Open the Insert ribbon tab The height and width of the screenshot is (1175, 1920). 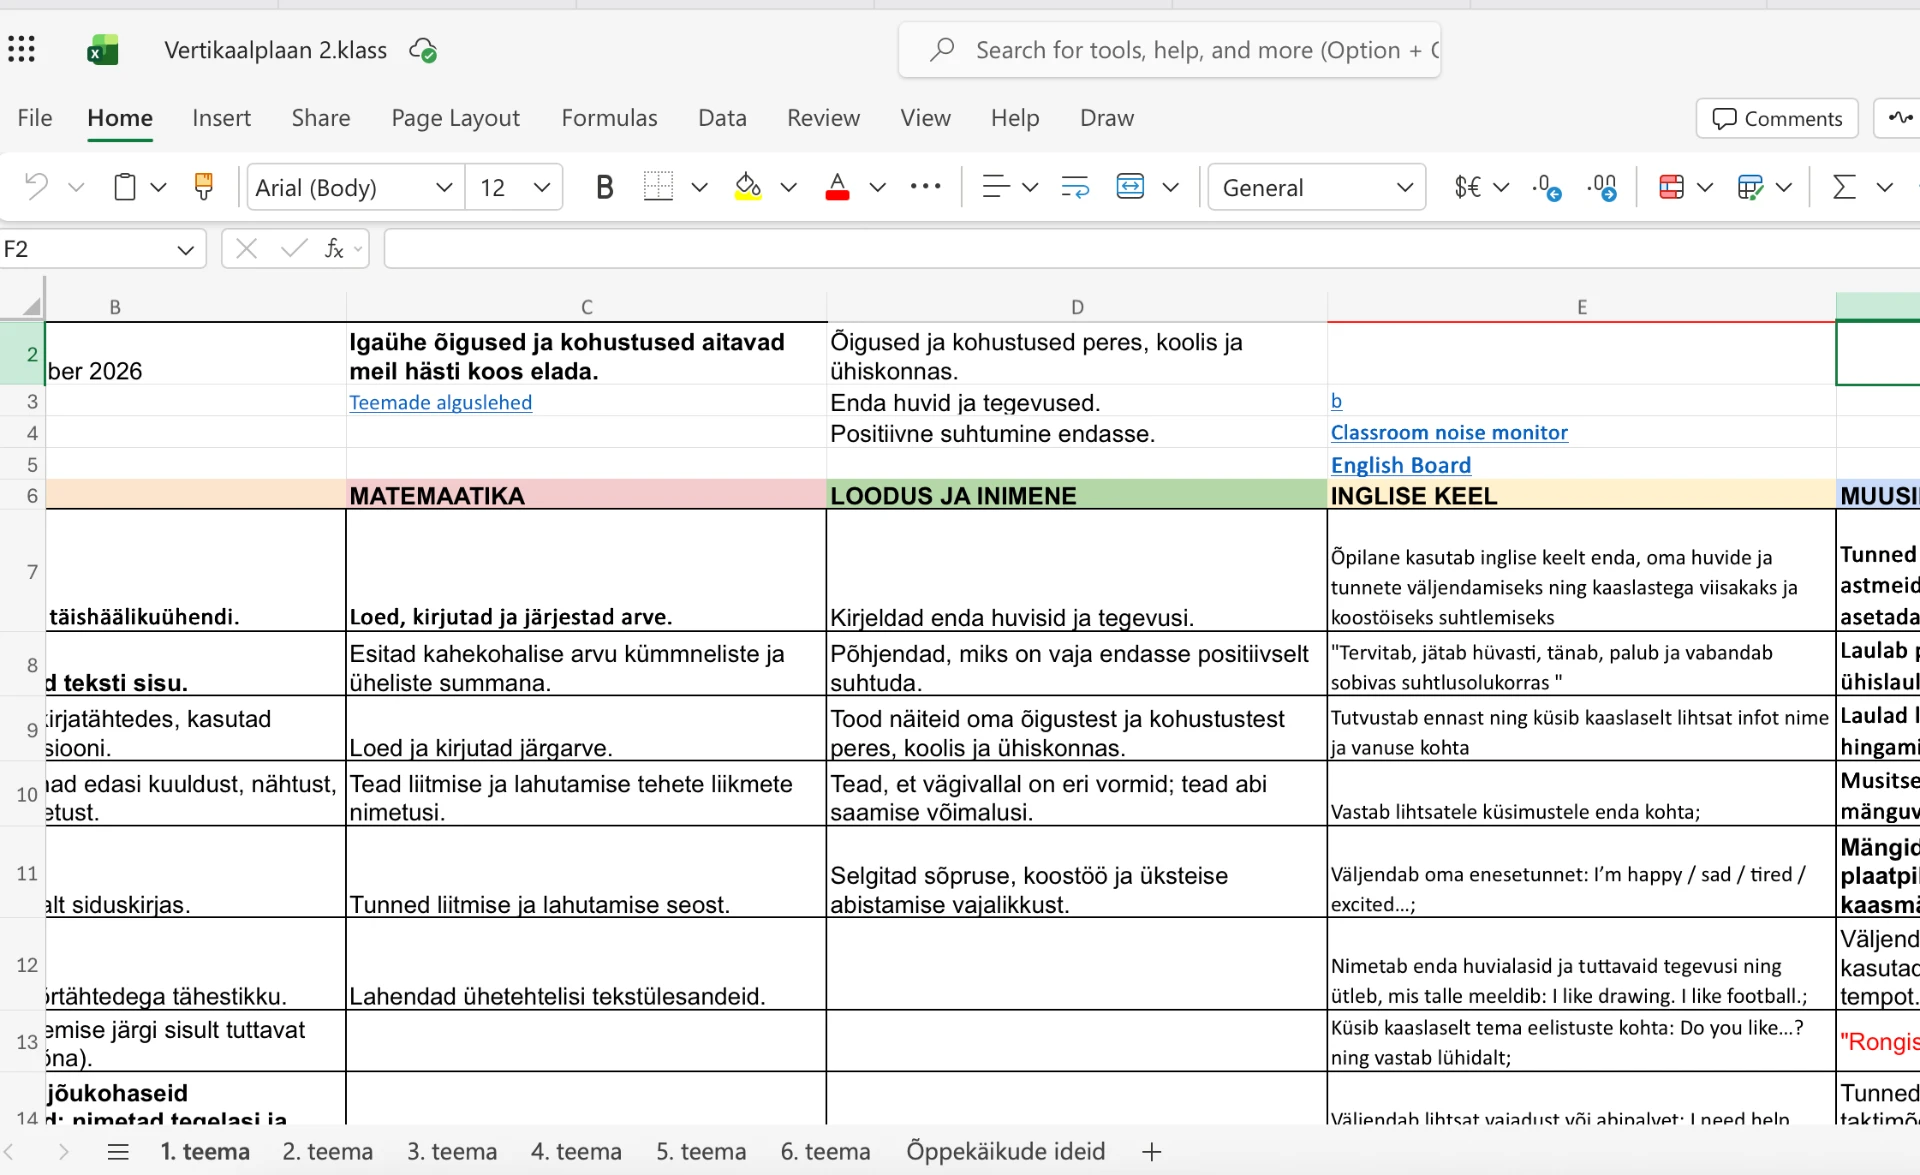(221, 118)
